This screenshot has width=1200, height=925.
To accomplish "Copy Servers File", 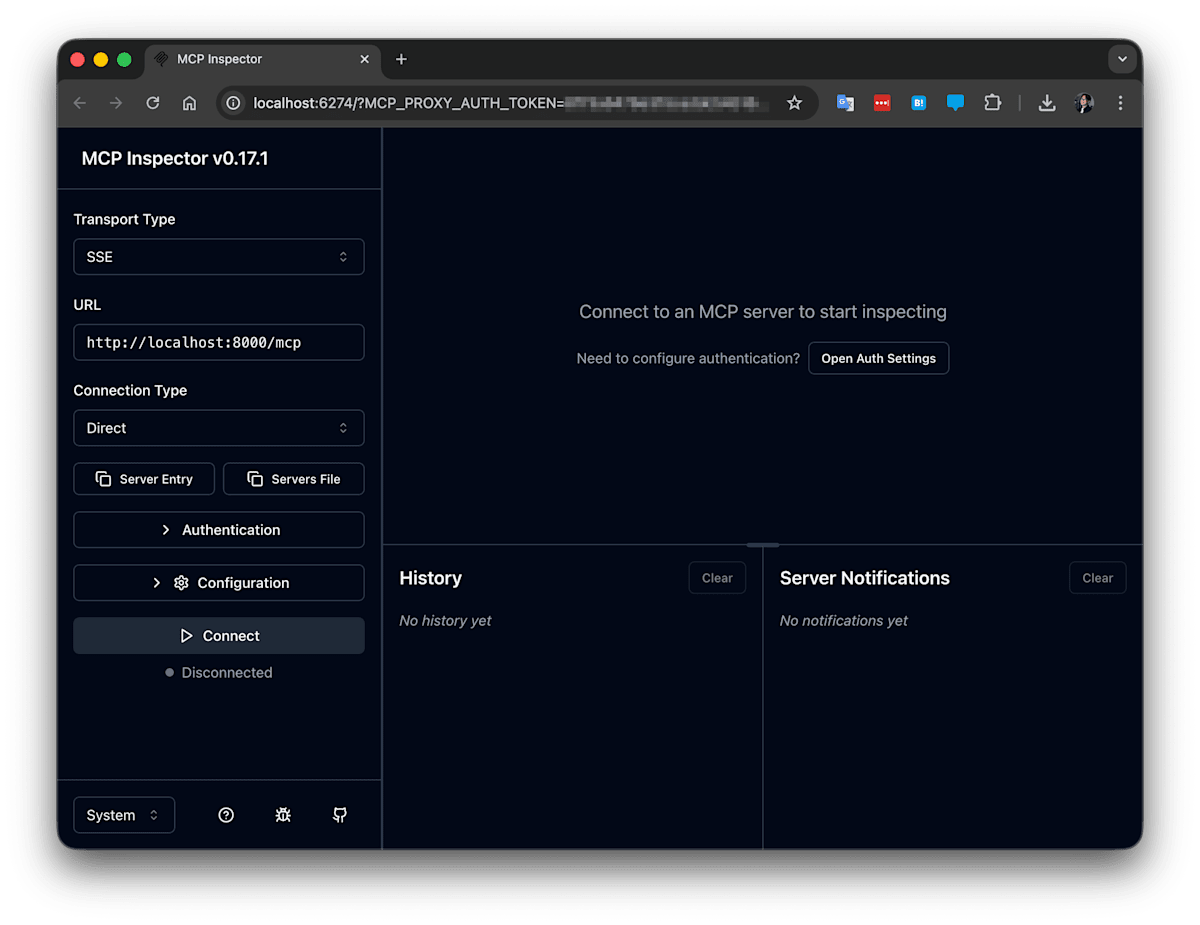I will pyautogui.click(x=294, y=479).
